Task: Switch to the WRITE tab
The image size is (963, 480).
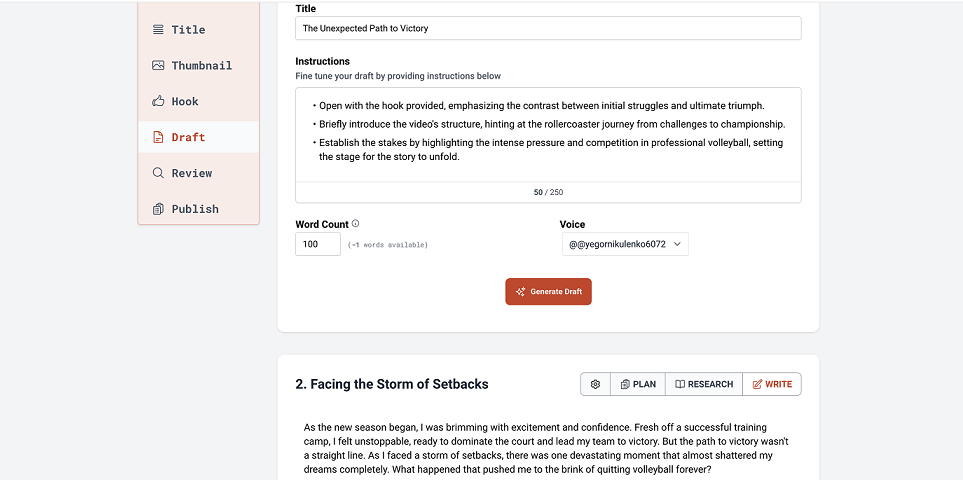Action: pyautogui.click(x=772, y=384)
